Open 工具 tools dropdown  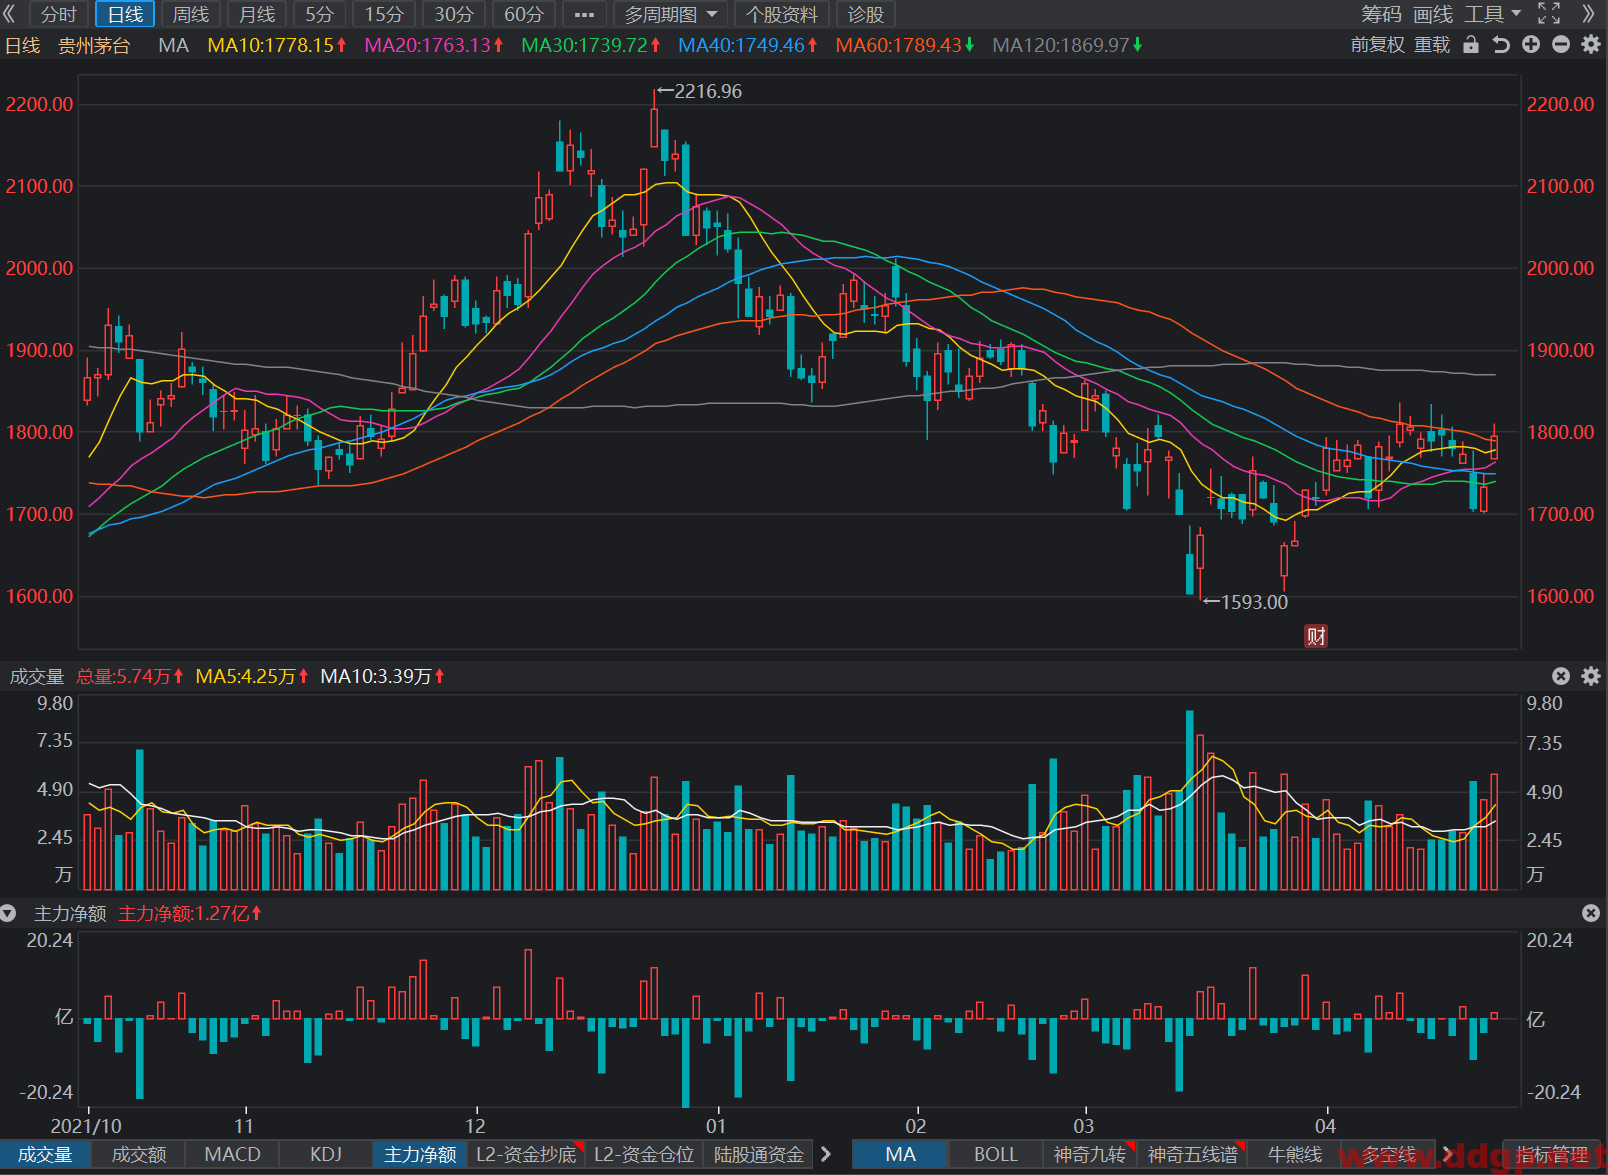(1493, 14)
